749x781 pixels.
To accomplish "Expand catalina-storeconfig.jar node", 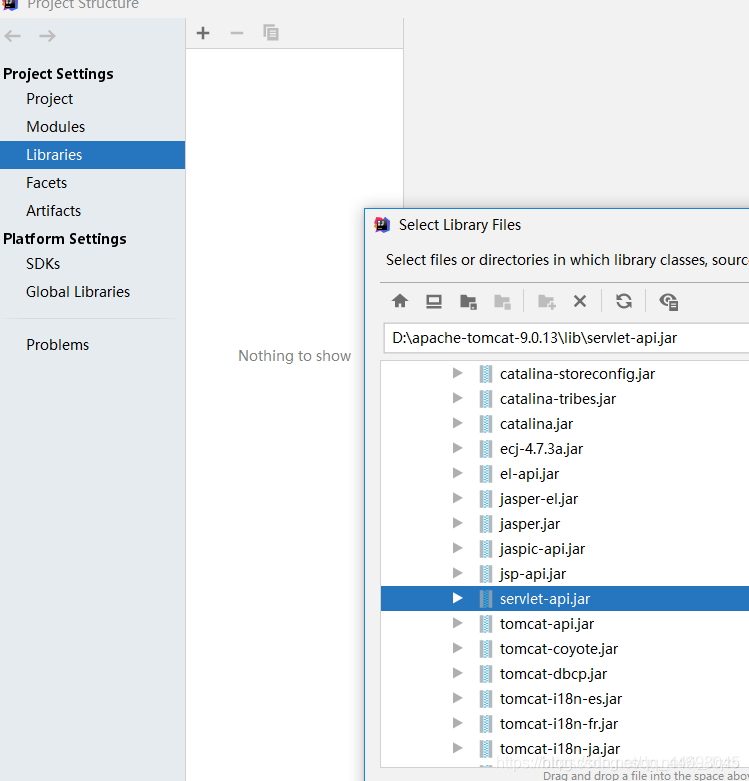I will point(457,373).
